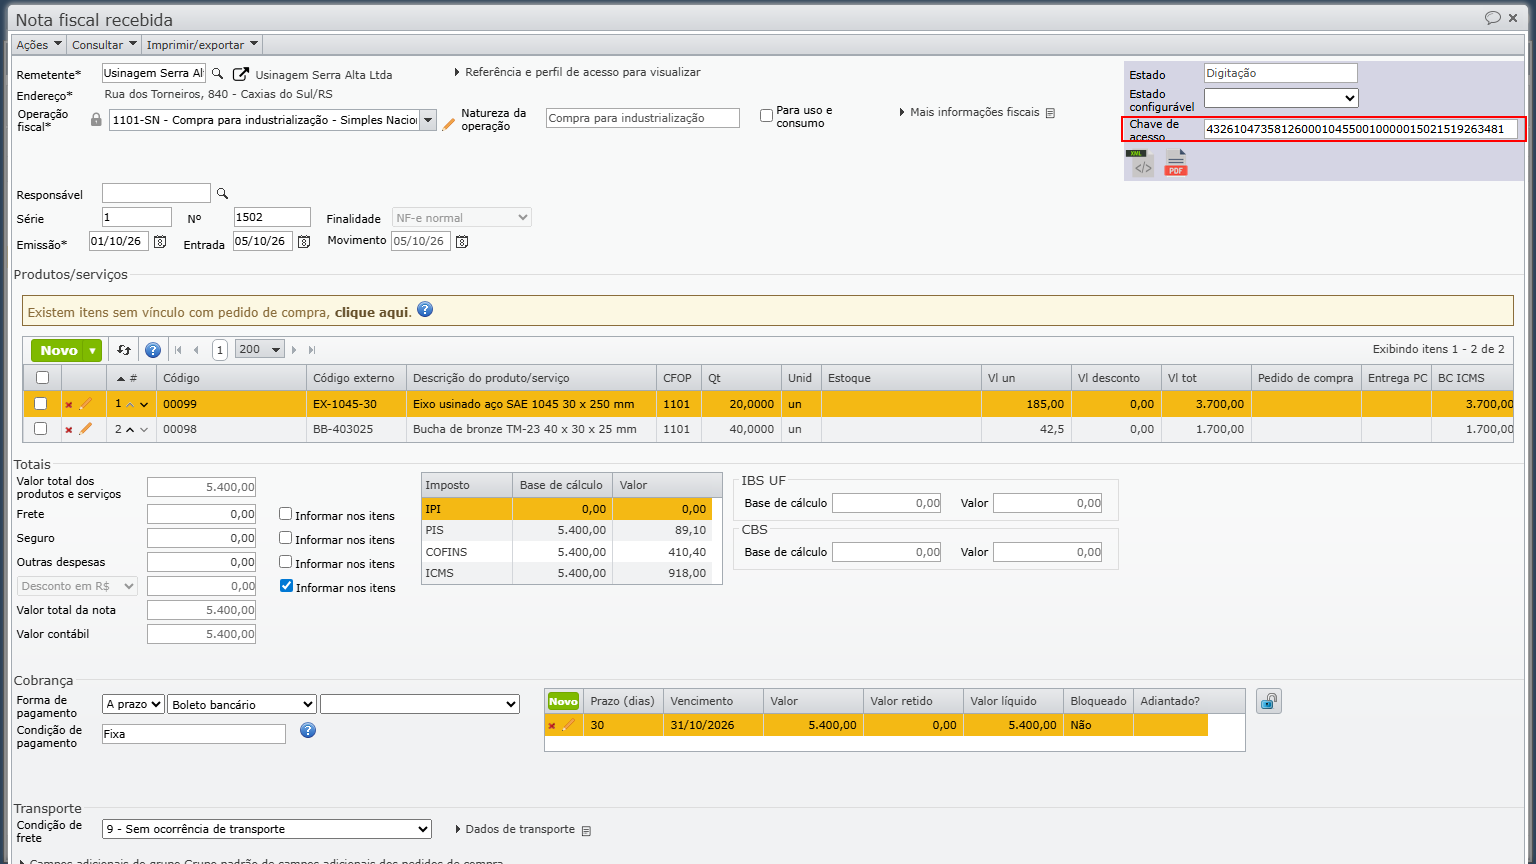
Task: Open the PDF document icon
Action: click(1176, 163)
